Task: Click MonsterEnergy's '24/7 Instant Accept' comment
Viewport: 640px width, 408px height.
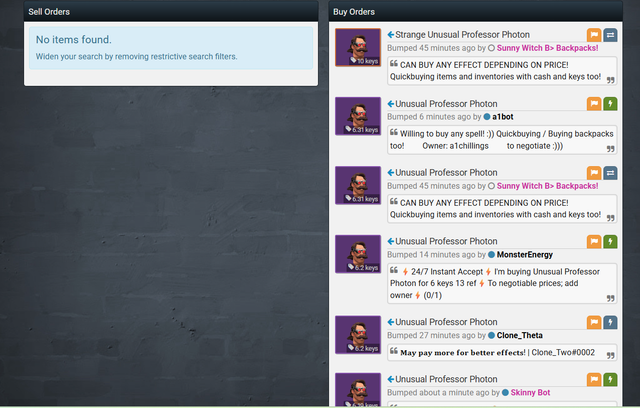Action: coord(502,284)
